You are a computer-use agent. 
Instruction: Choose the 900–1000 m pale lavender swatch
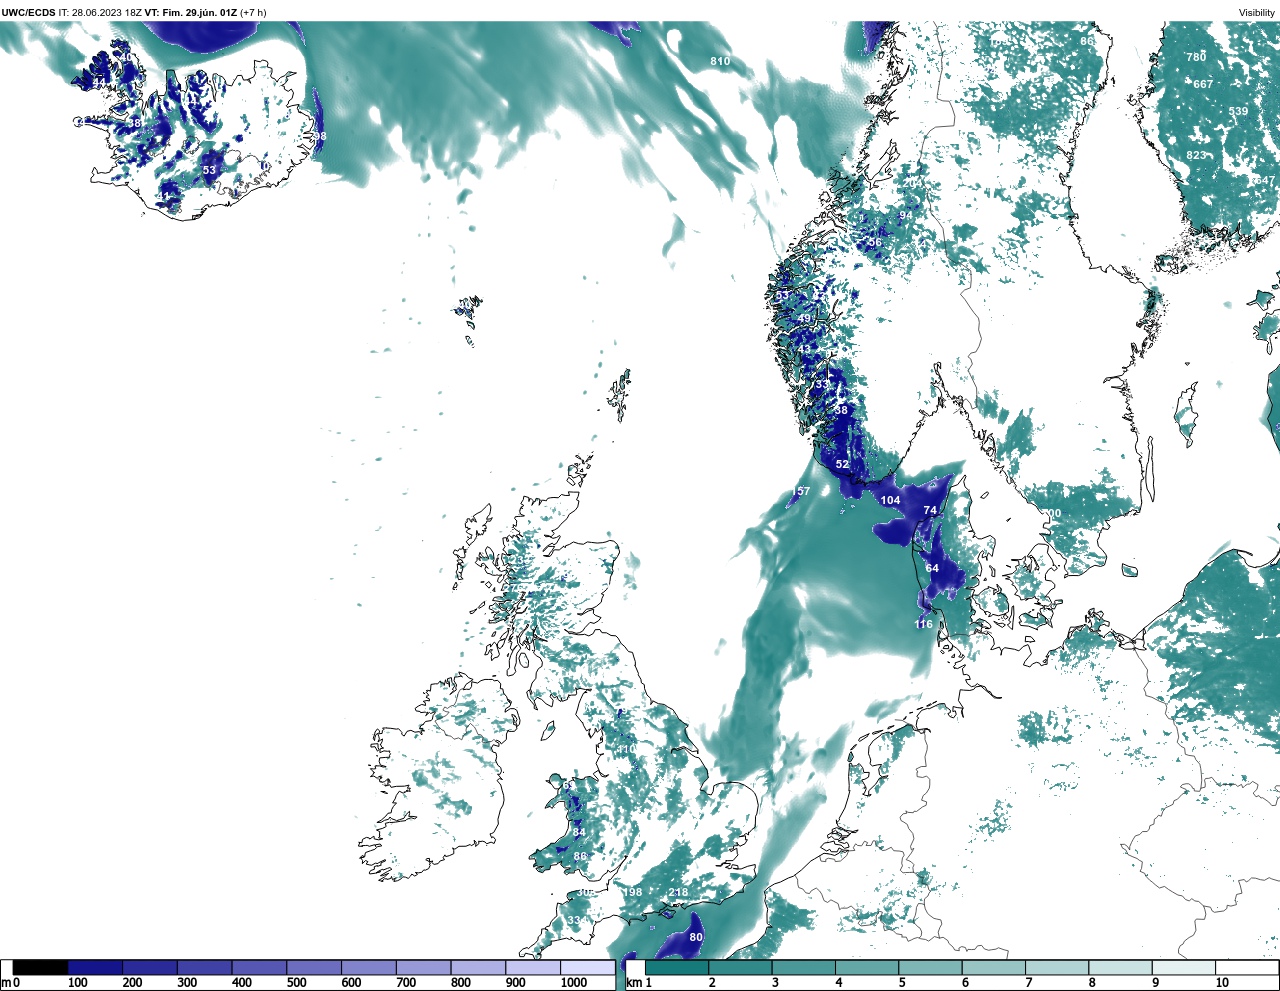click(x=532, y=968)
